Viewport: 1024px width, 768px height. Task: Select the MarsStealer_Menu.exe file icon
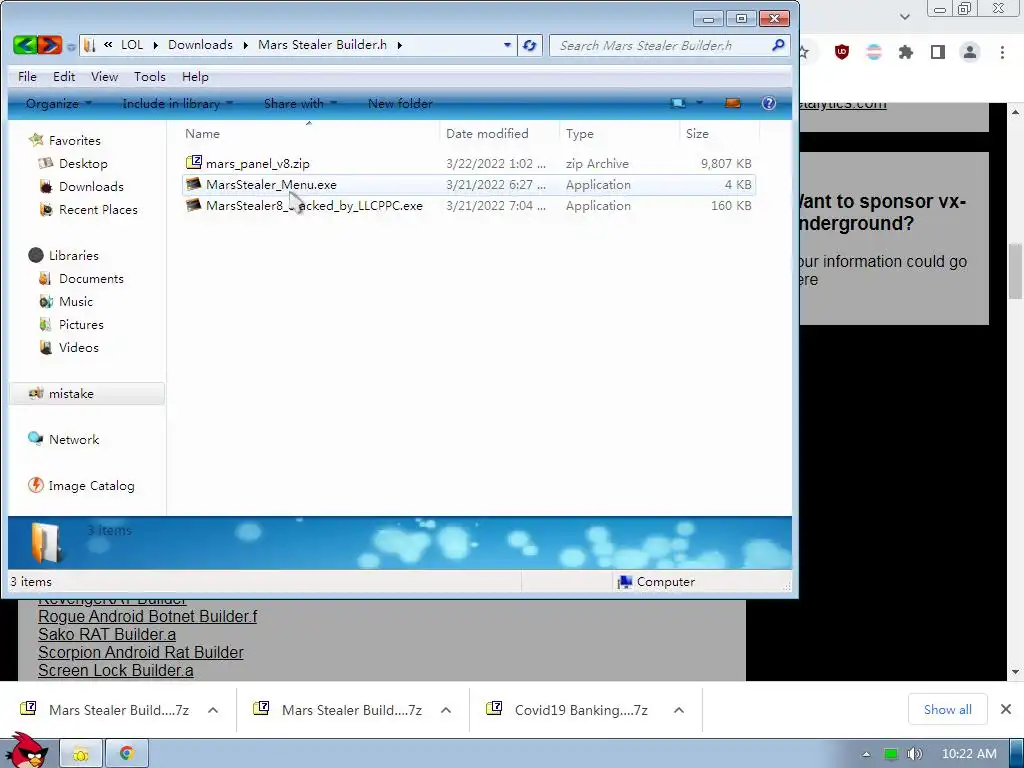(x=193, y=184)
